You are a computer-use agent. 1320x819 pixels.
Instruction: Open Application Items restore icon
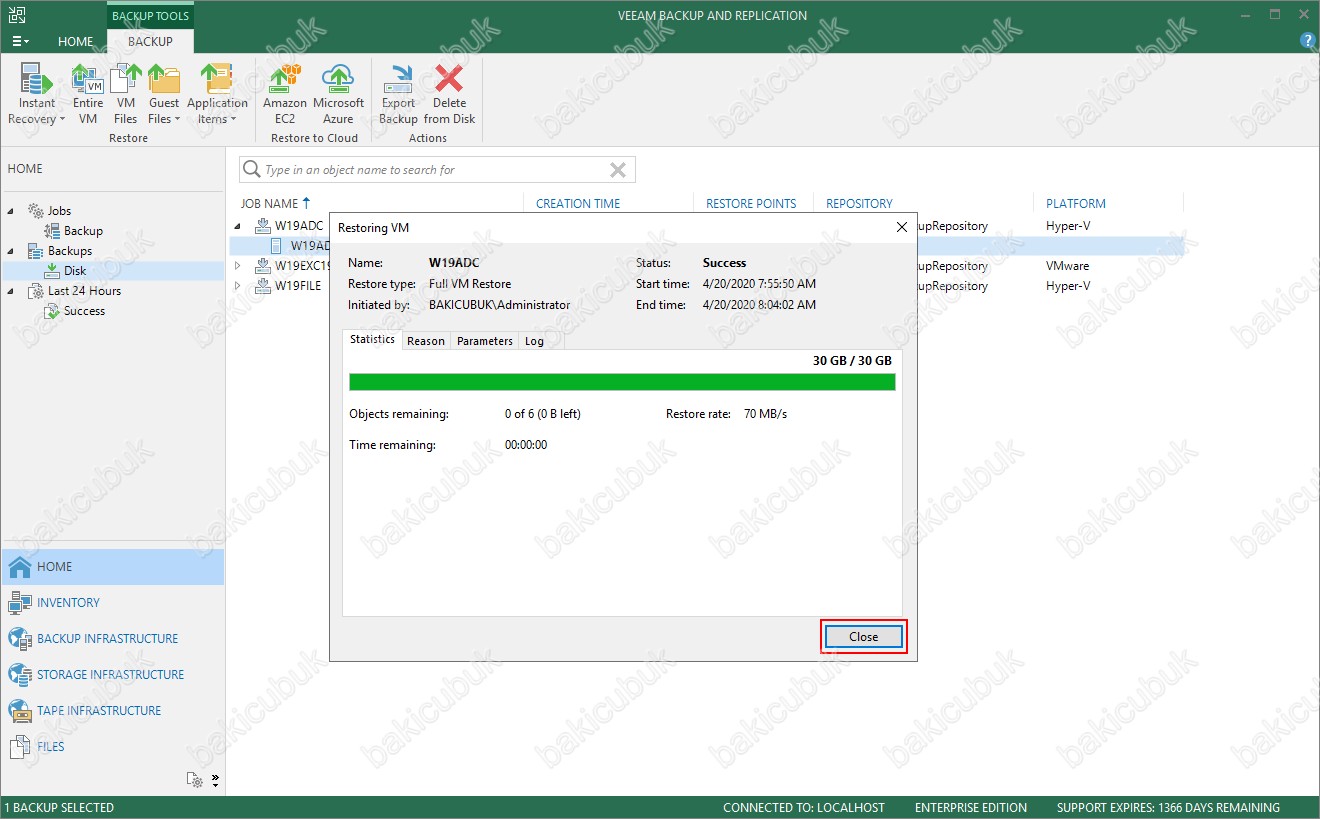217,95
